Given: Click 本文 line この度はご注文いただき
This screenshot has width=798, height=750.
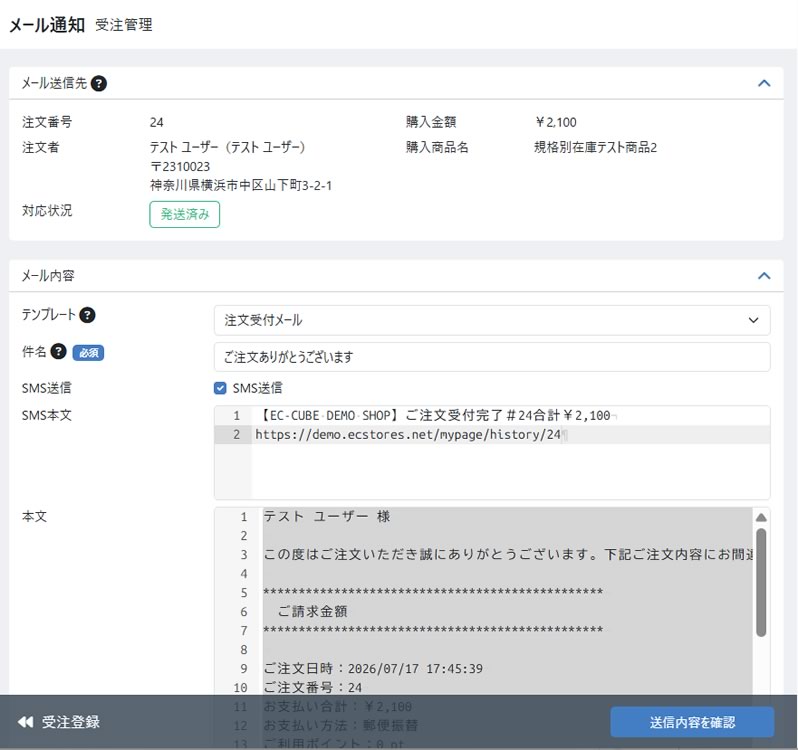Looking at the screenshot, I should [x=508, y=555].
